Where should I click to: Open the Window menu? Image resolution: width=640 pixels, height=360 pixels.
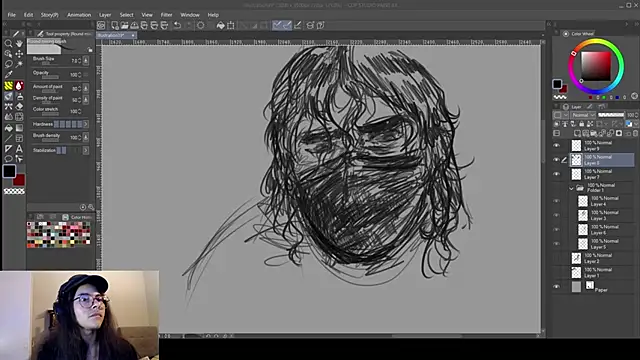point(190,15)
